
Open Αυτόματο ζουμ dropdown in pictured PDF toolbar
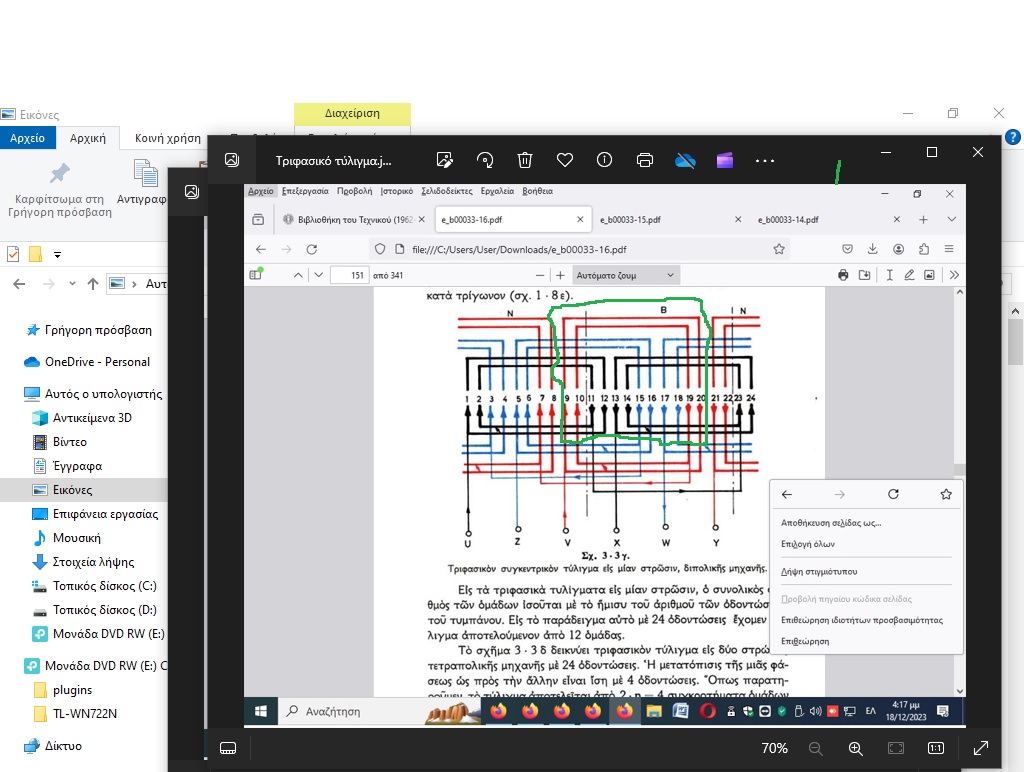626,276
